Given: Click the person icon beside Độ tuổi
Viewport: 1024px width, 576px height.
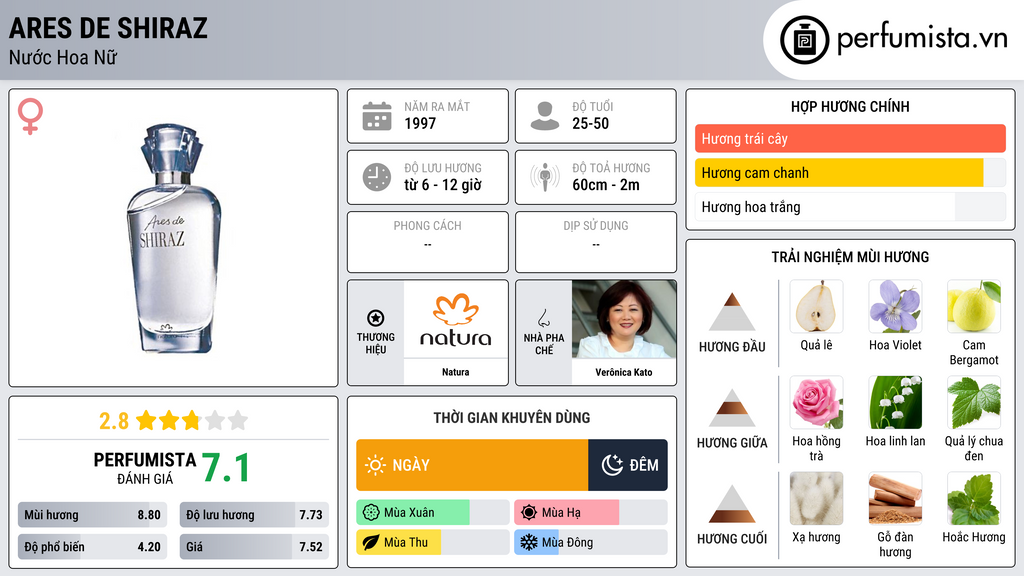Looking at the screenshot, I should coord(545,116).
